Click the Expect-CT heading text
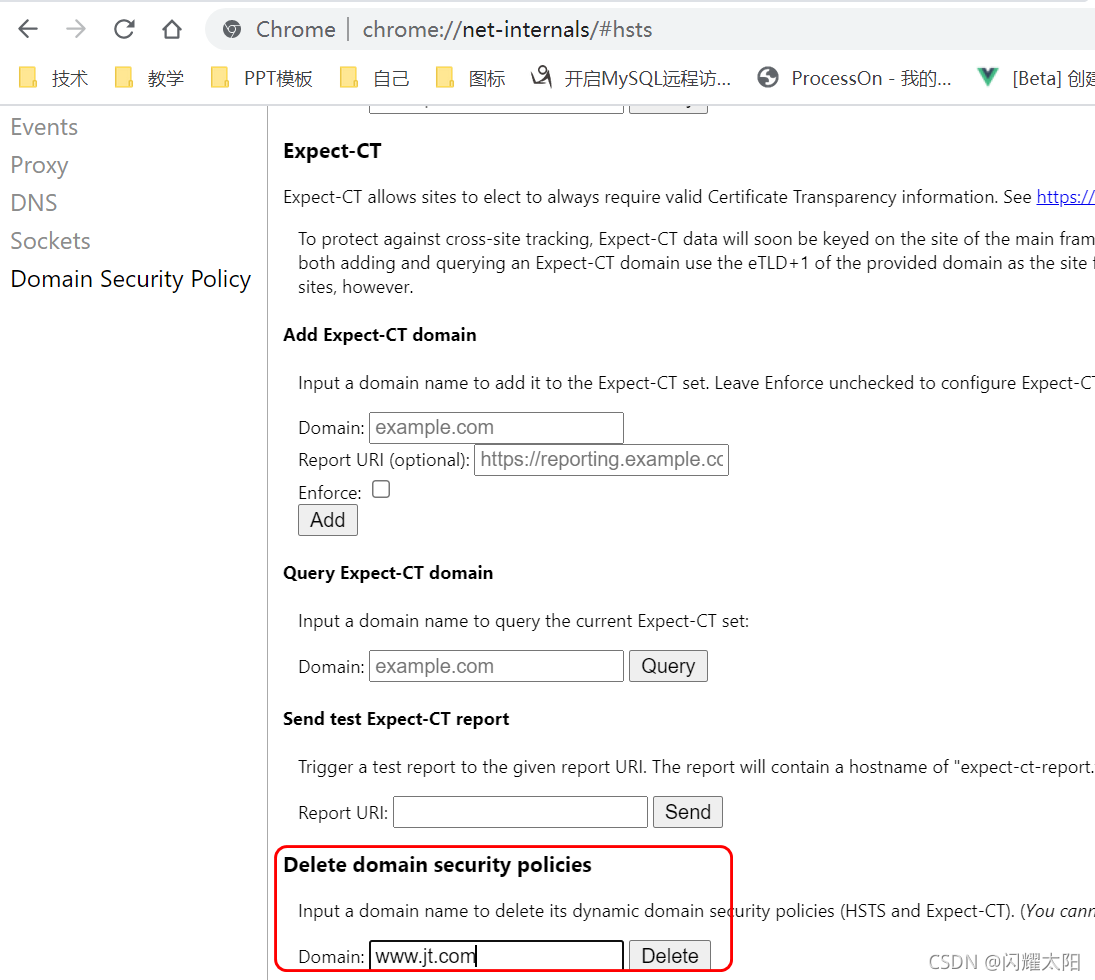The height and width of the screenshot is (980, 1095). [x=332, y=151]
